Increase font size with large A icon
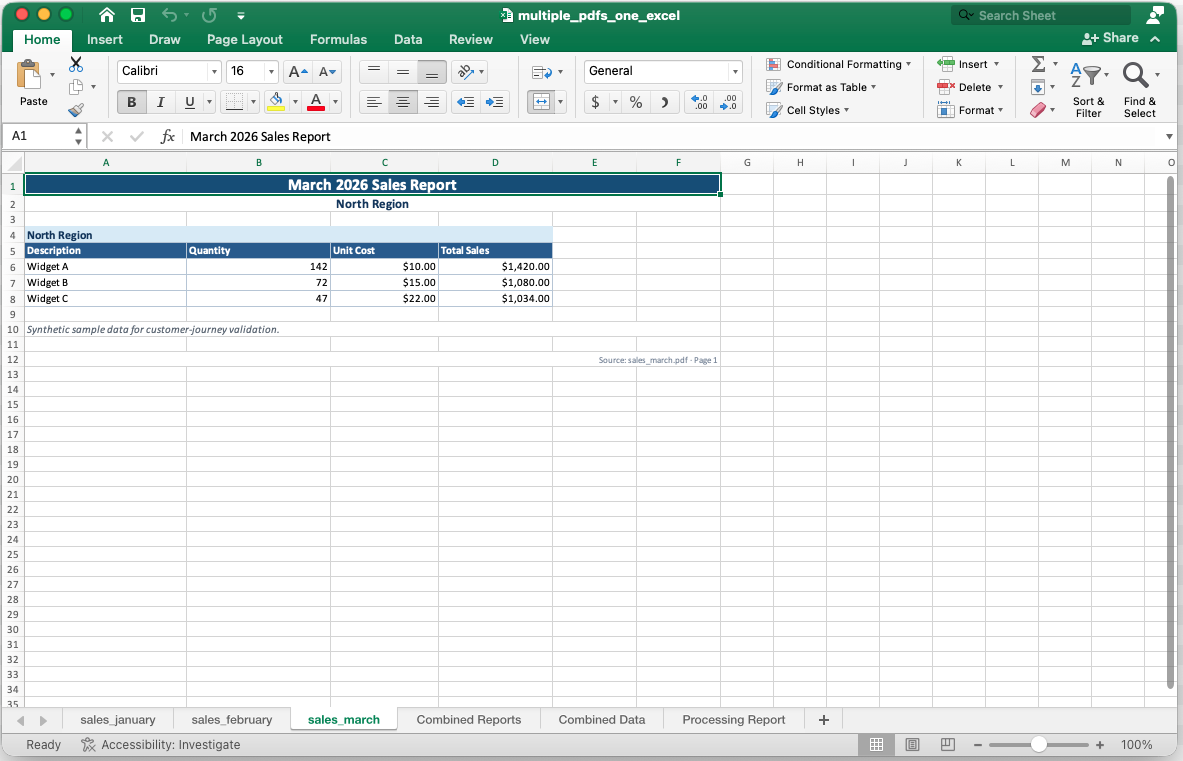This screenshot has height=761, width=1183. (298, 72)
